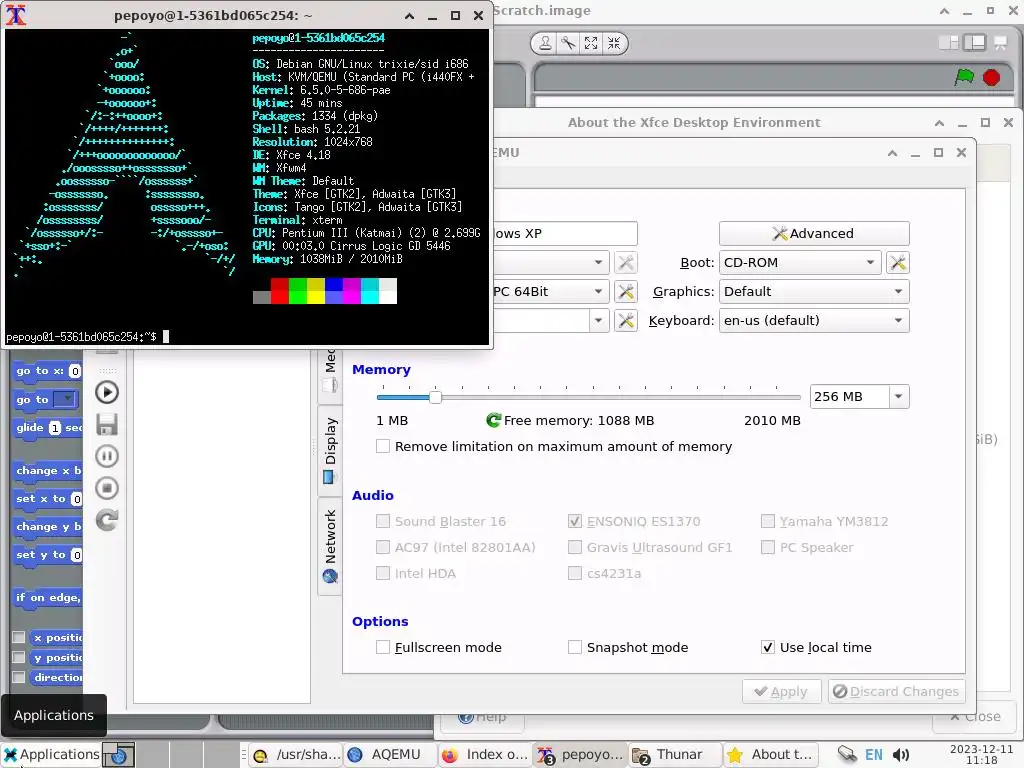Check the y position reporter box in Scratch
This screenshot has width=1024, height=768.
19,657
